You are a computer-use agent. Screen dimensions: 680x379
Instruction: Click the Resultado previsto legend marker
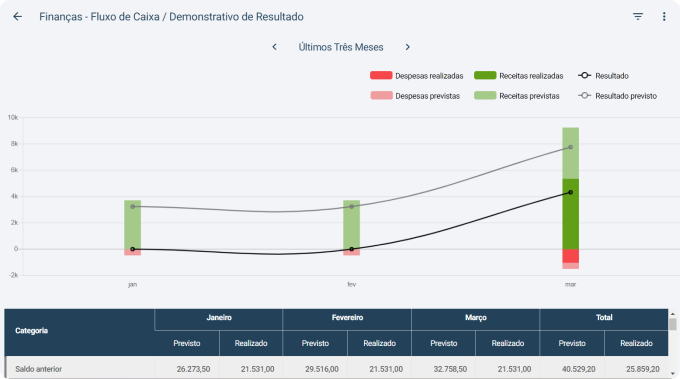pyautogui.click(x=584, y=95)
